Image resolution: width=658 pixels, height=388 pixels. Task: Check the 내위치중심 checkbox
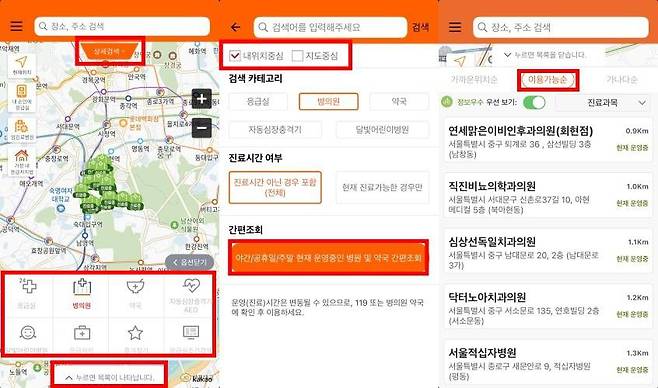235,55
